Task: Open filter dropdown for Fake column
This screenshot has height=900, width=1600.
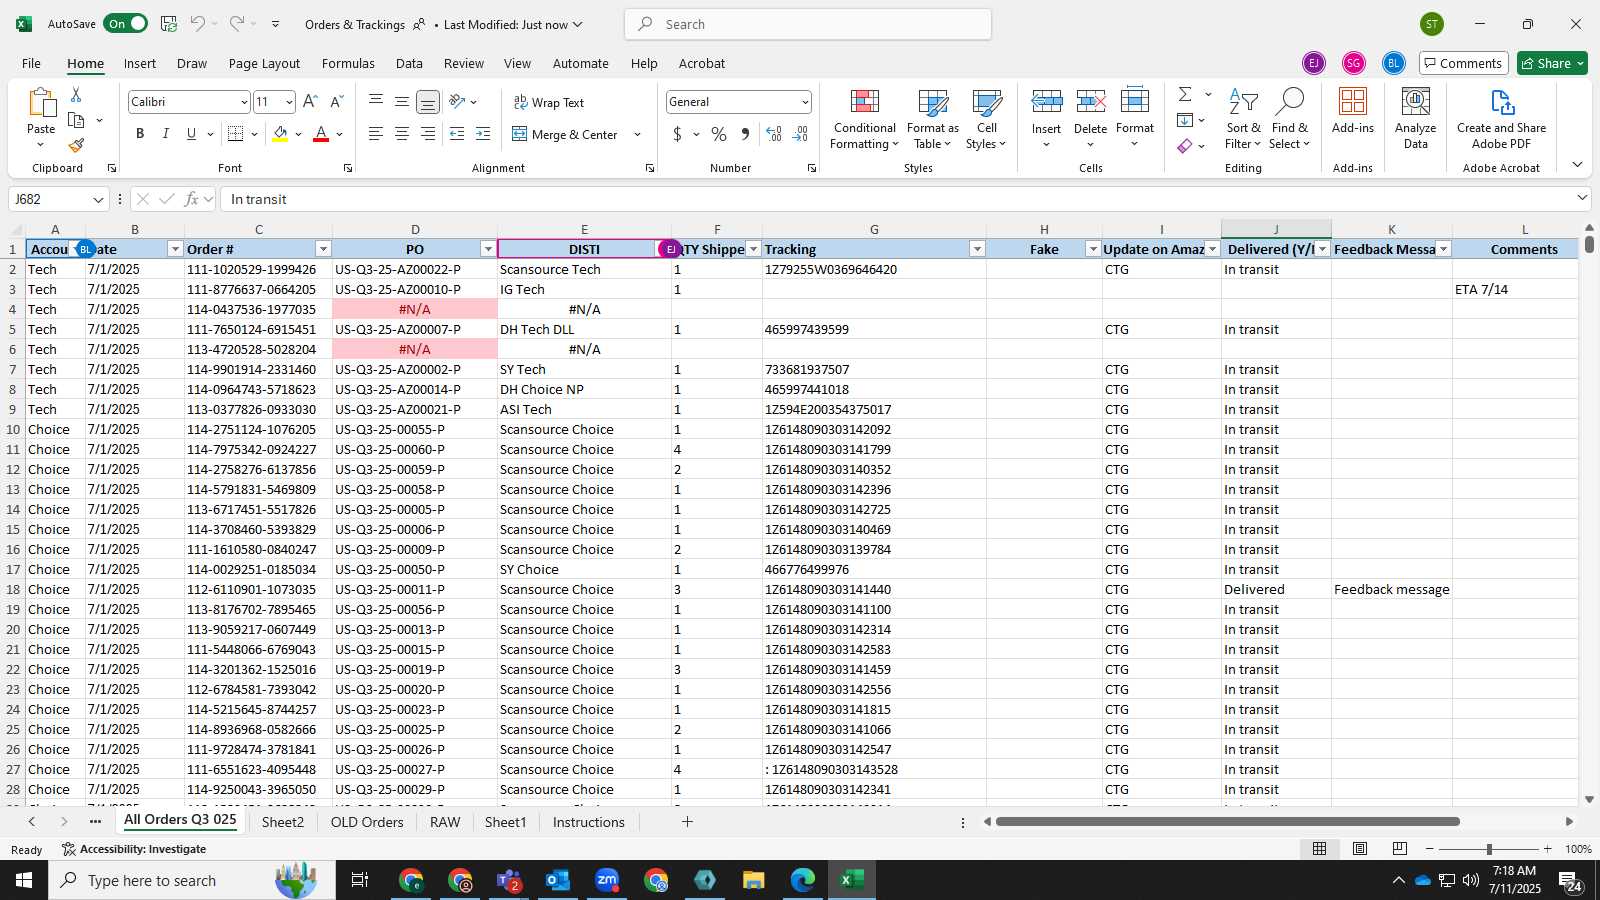Action: click(1093, 249)
